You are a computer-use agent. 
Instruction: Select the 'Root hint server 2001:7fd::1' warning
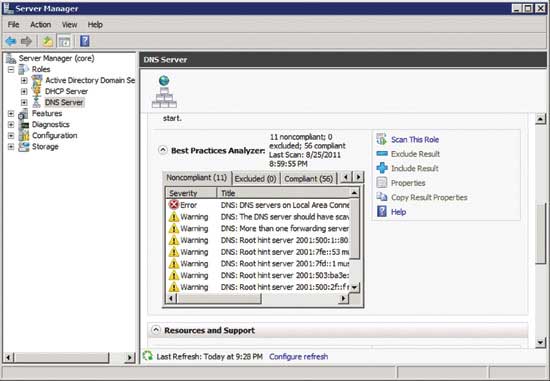[x=258, y=263]
